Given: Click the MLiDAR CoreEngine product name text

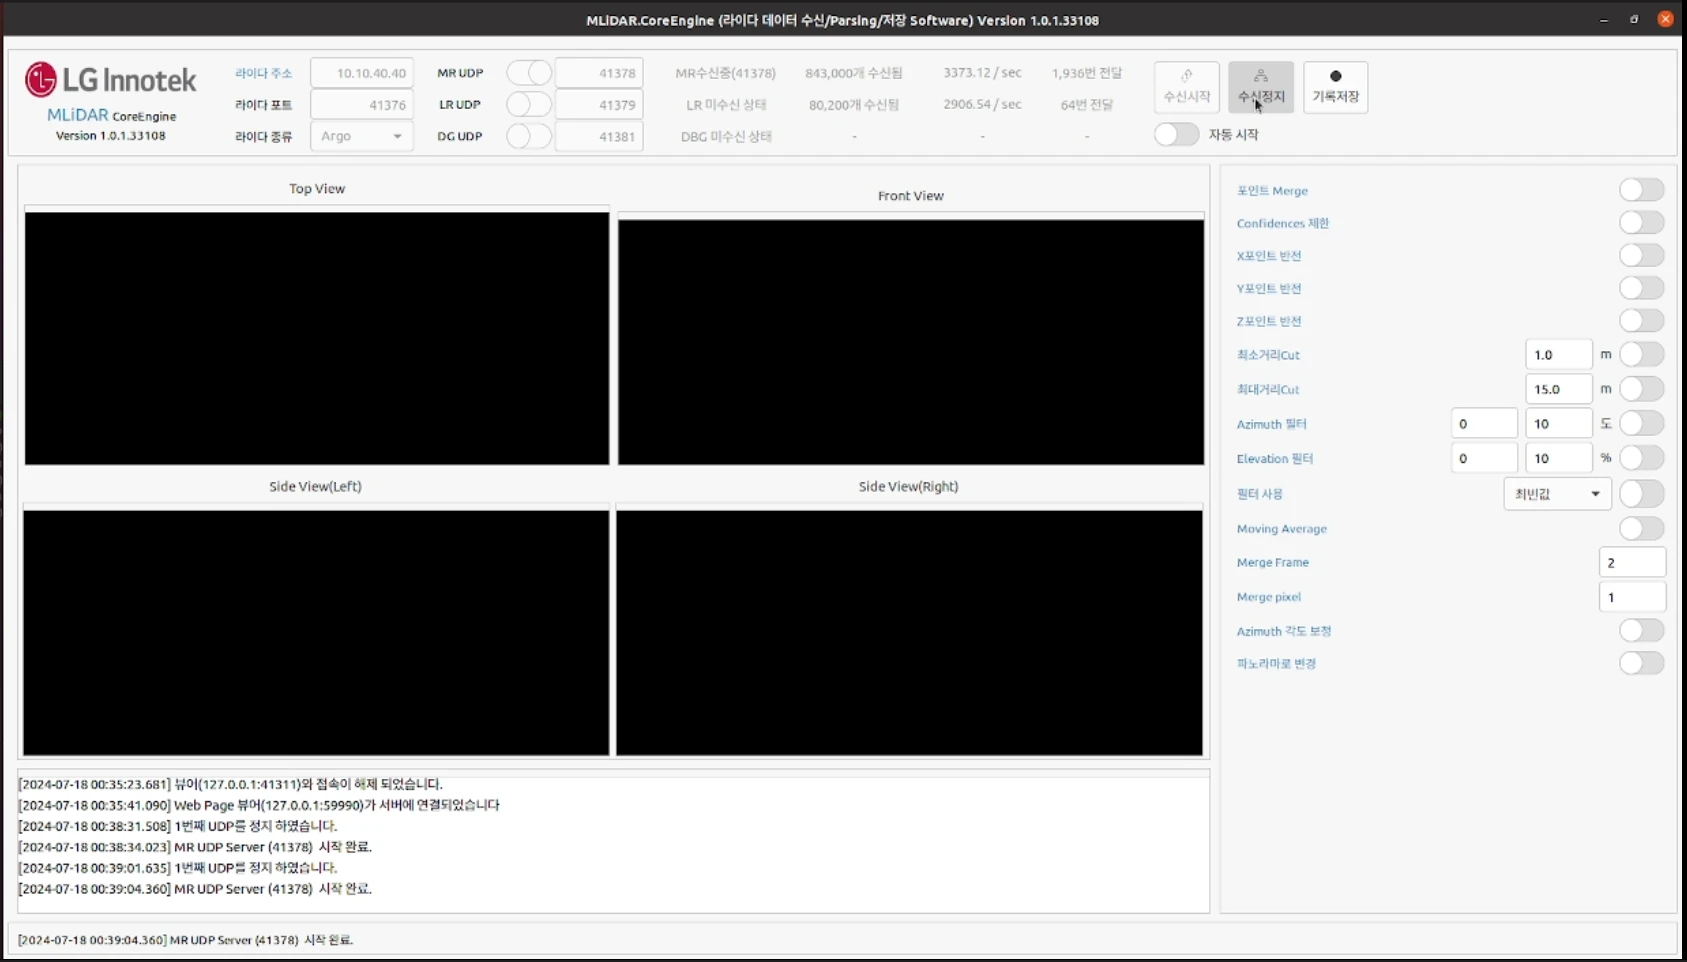Looking at the screenshot, I should 111,115.
